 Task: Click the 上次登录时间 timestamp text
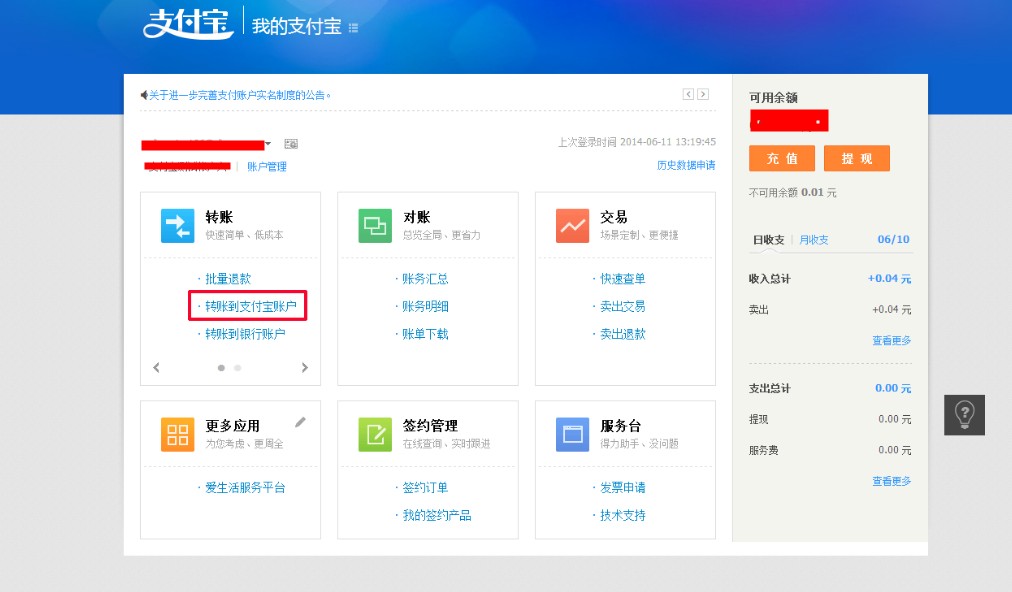[637, 142]
